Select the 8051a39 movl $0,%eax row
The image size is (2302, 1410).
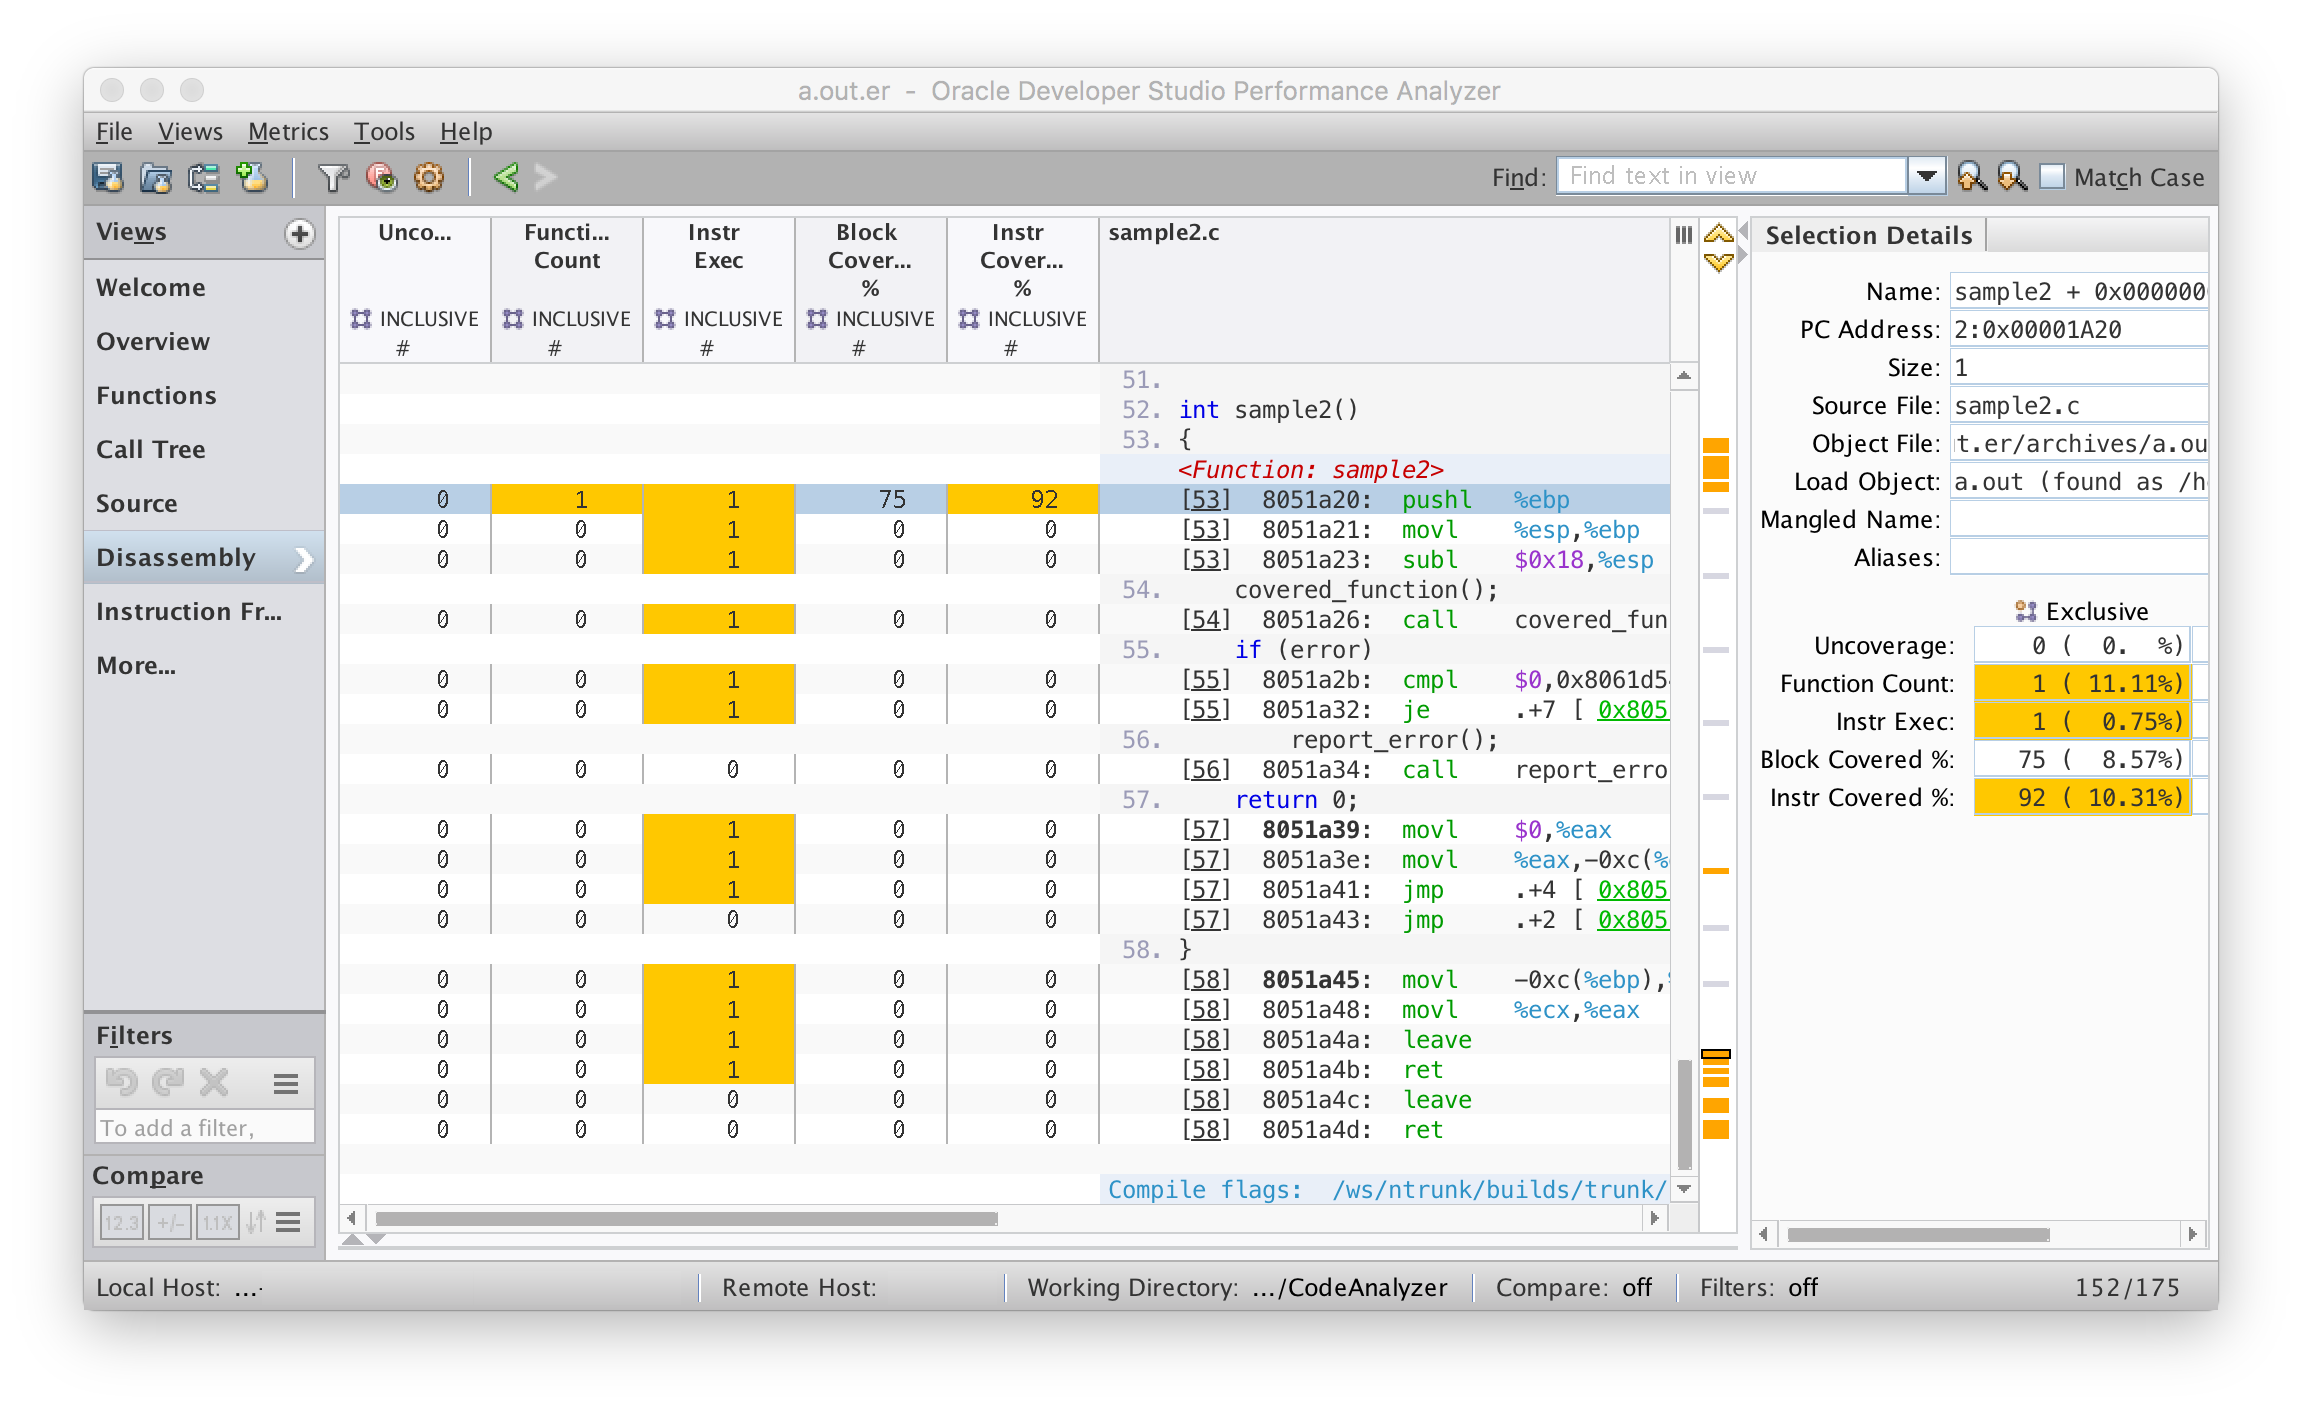pos(1004,830)
